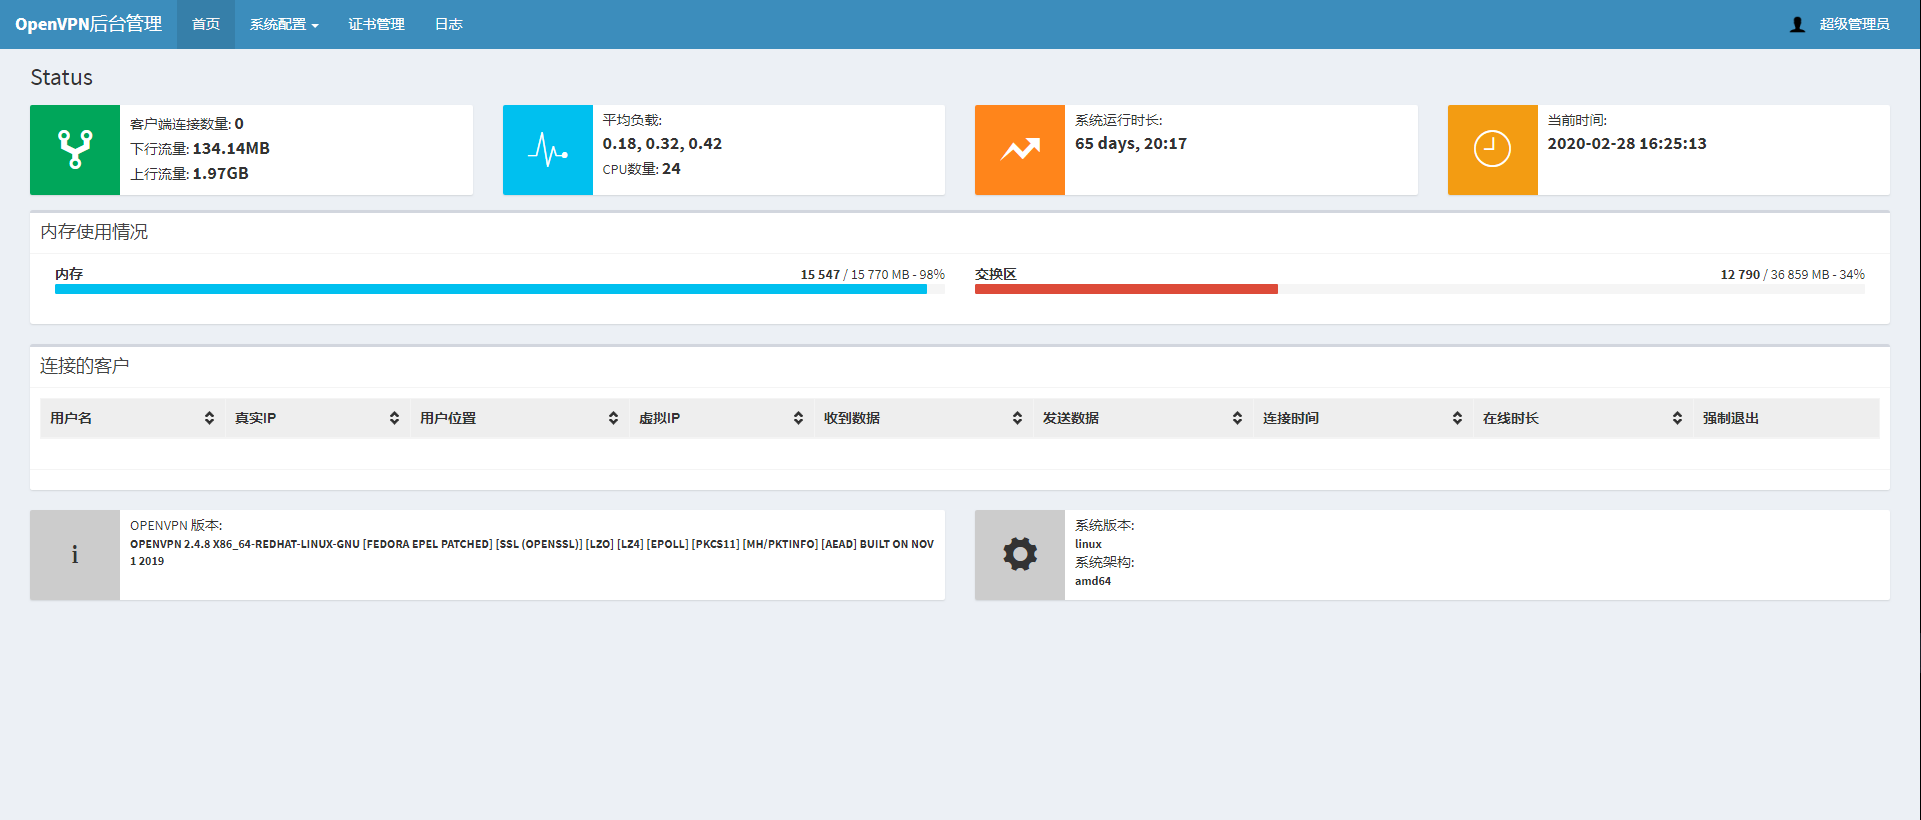Sort table by 虚拟IP column arrows
Image resolution: width=1921 pixels, height=820 pixels.
tap(798, 418)
